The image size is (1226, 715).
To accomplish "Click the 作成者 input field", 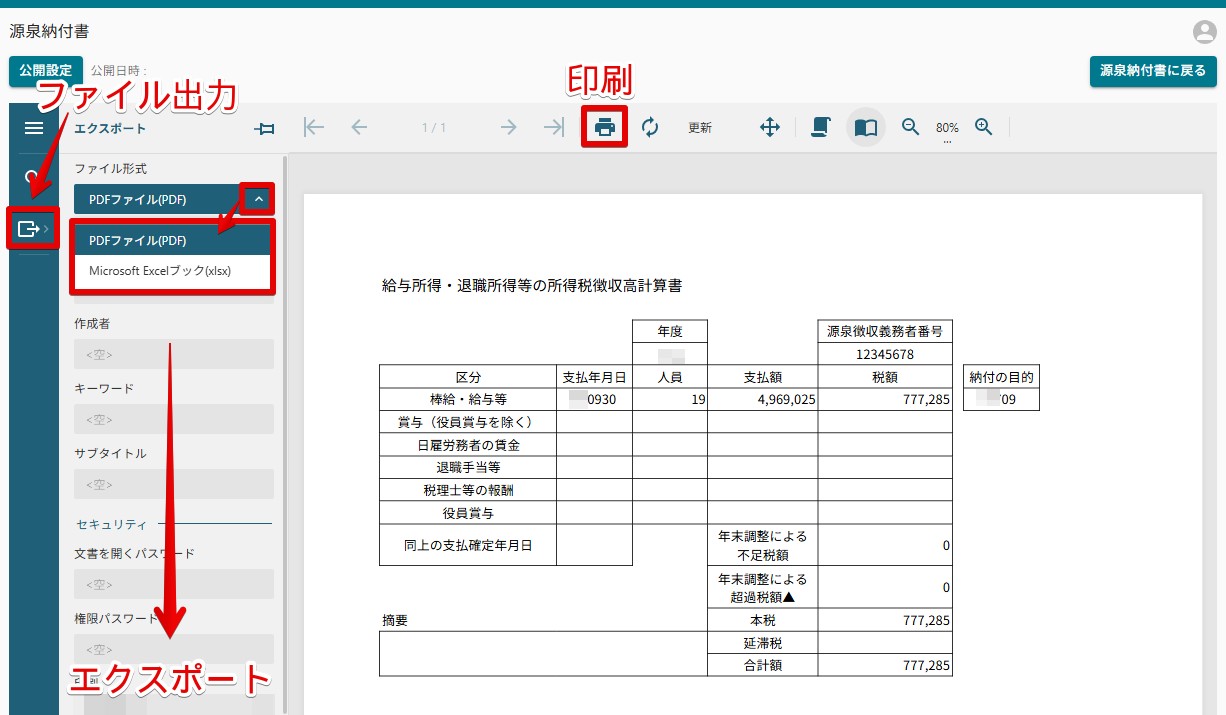I will click(x=174, y=354).
